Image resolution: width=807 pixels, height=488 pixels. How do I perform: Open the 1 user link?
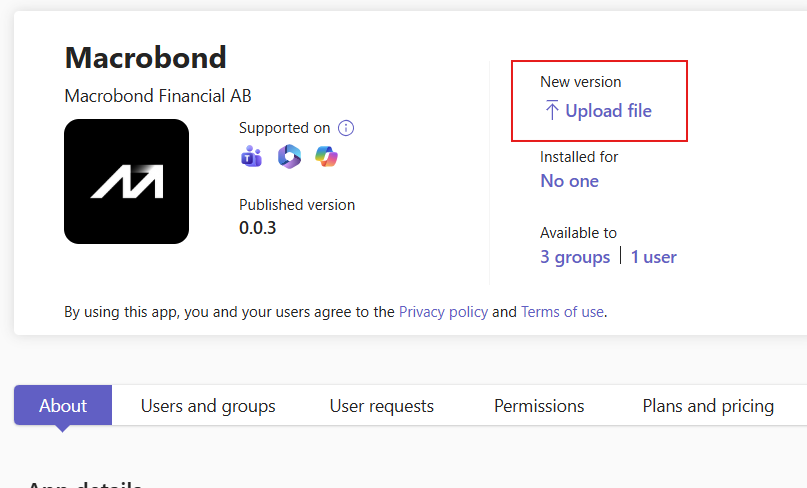click(x=654, y=257)
